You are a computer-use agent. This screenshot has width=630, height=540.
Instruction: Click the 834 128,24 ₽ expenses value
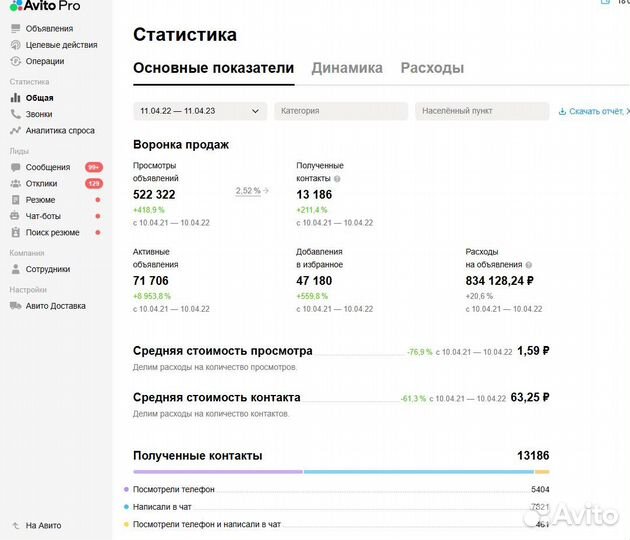[500, 280]
